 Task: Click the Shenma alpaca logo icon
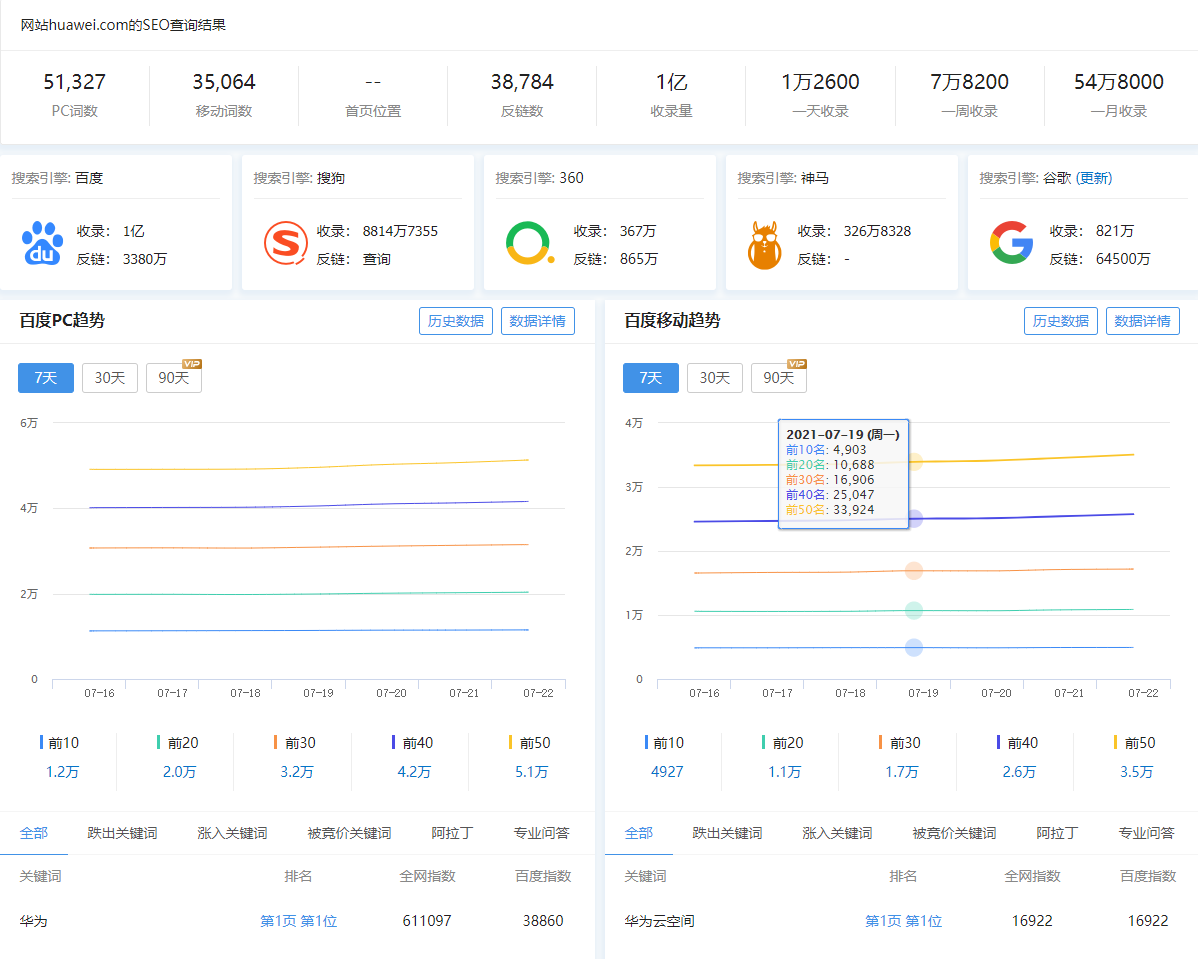click(x=765, y=245)
